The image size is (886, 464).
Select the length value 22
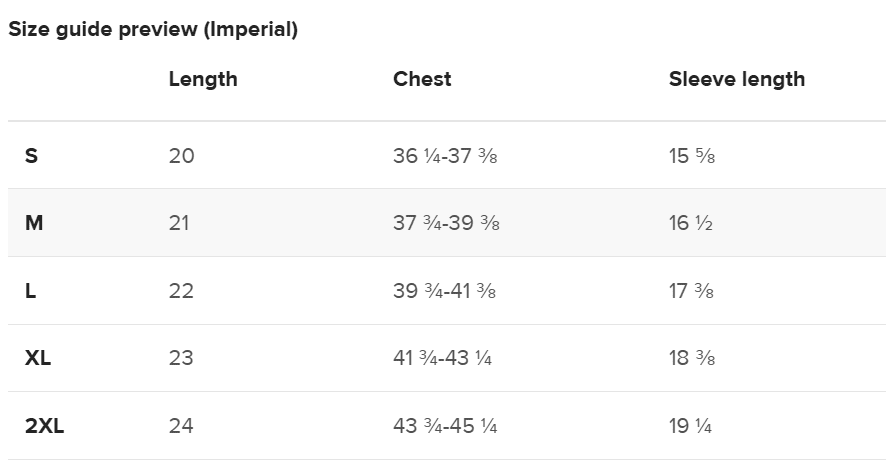coord(181,290)
